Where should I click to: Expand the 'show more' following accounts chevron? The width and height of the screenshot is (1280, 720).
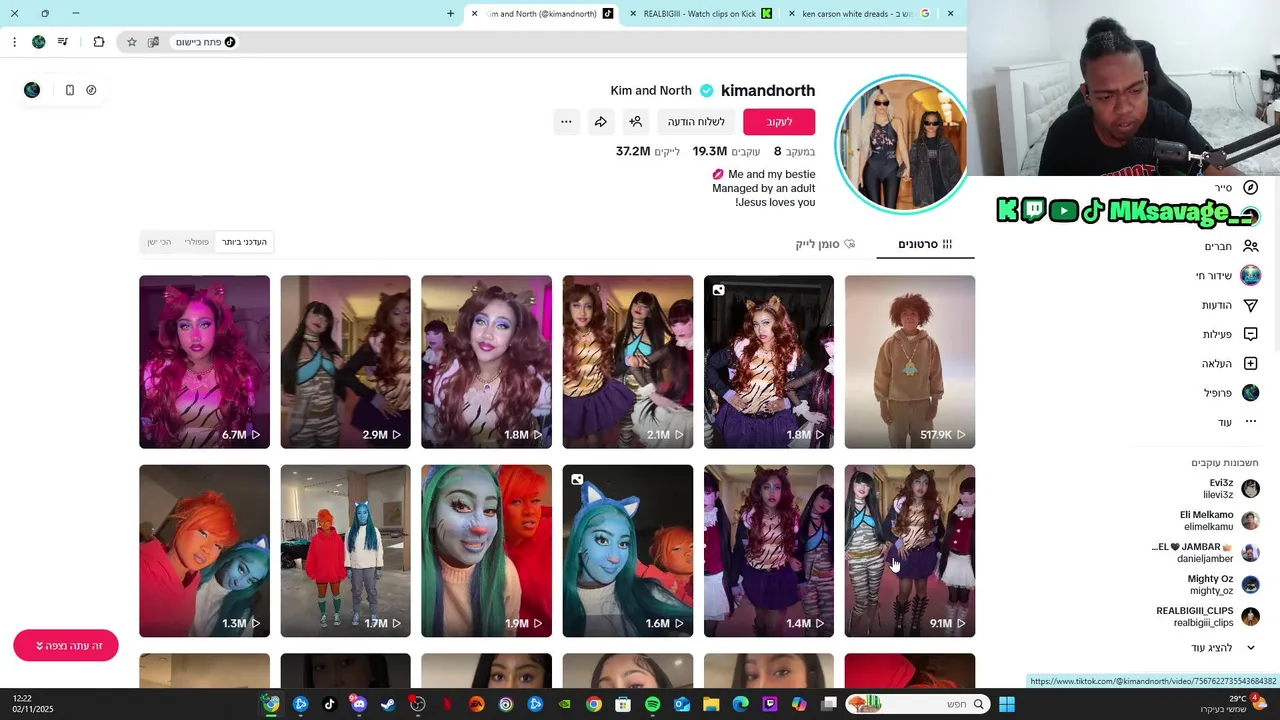[x=1250, y=648]
